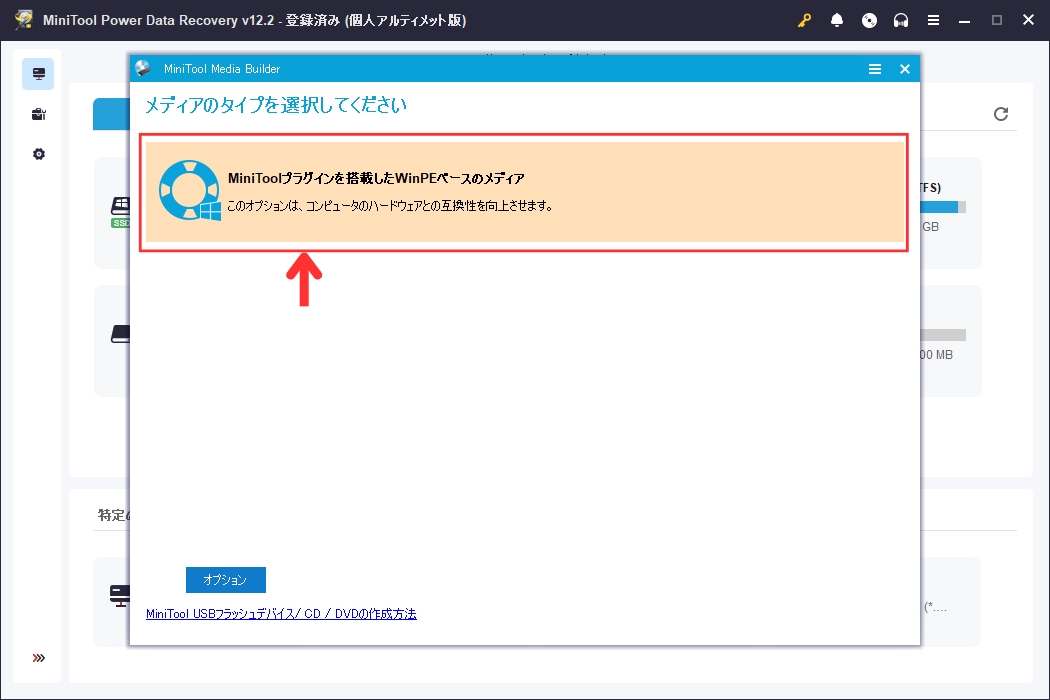The height and width of the screenshot is (700, 1050).
Task: Click the MiniTool Media Builder title text
Action: pos(222,69)
